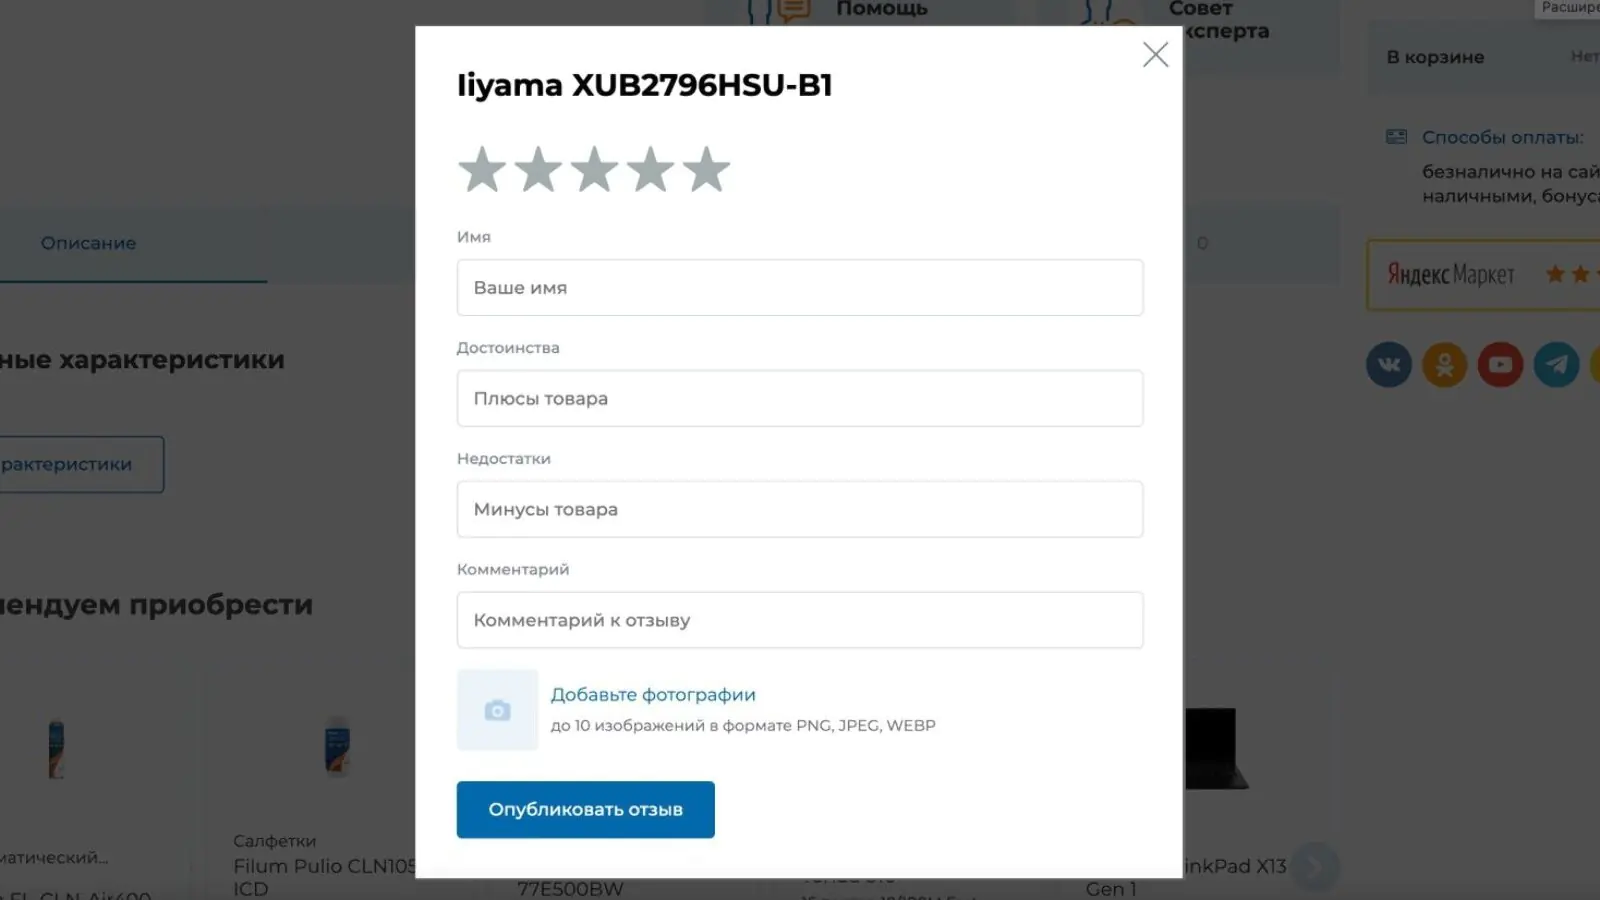Viewport: 1600px width, 900px height.
Task: Click the payment methods card icon
Action: [x=1396, y=137]
